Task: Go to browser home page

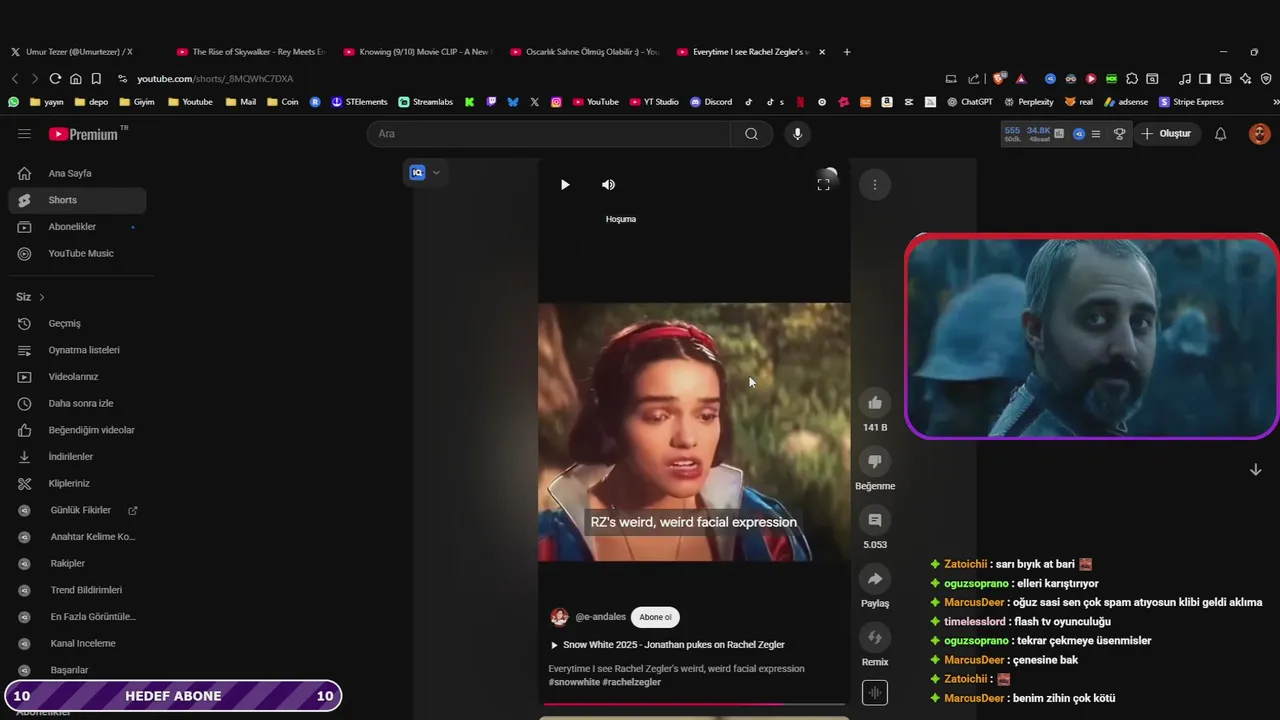Action: click(x=75, y=79)
